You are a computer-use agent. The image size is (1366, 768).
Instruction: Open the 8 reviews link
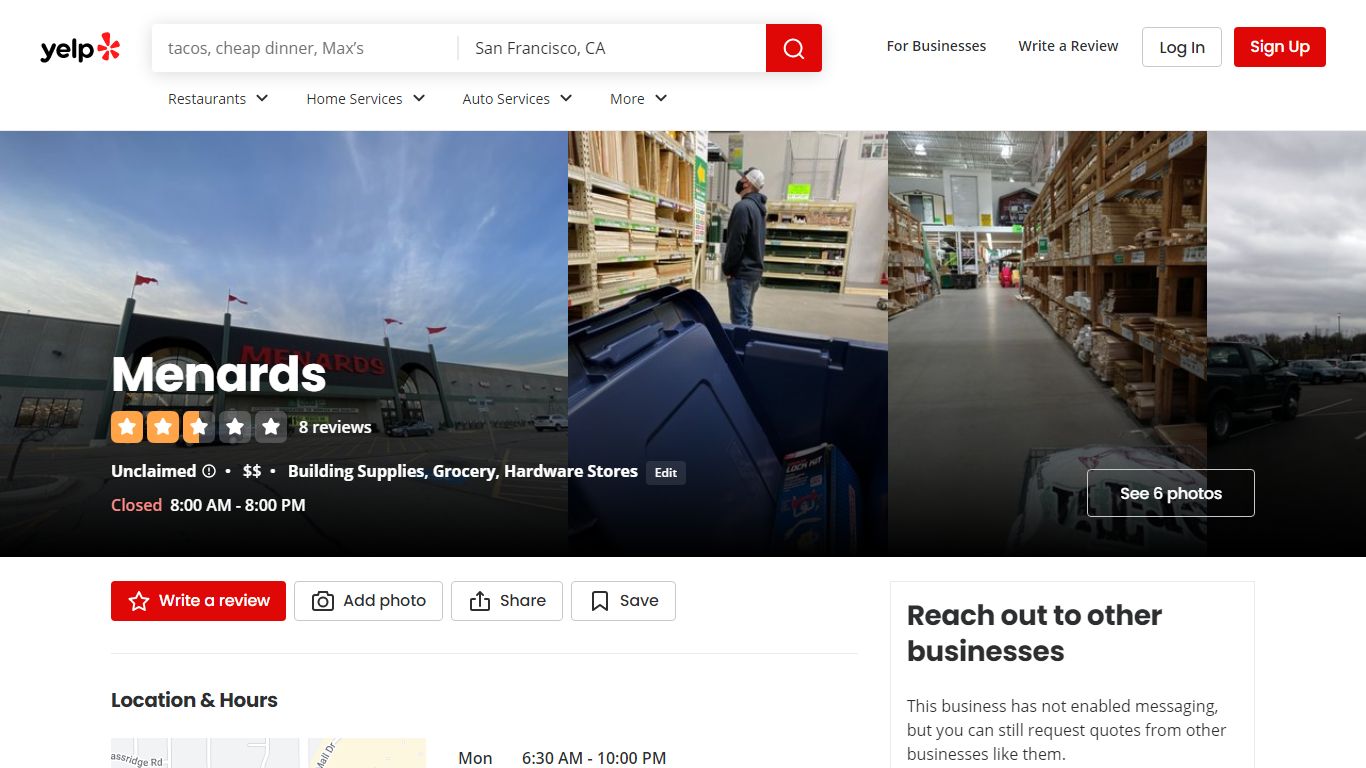click(335, 427)
